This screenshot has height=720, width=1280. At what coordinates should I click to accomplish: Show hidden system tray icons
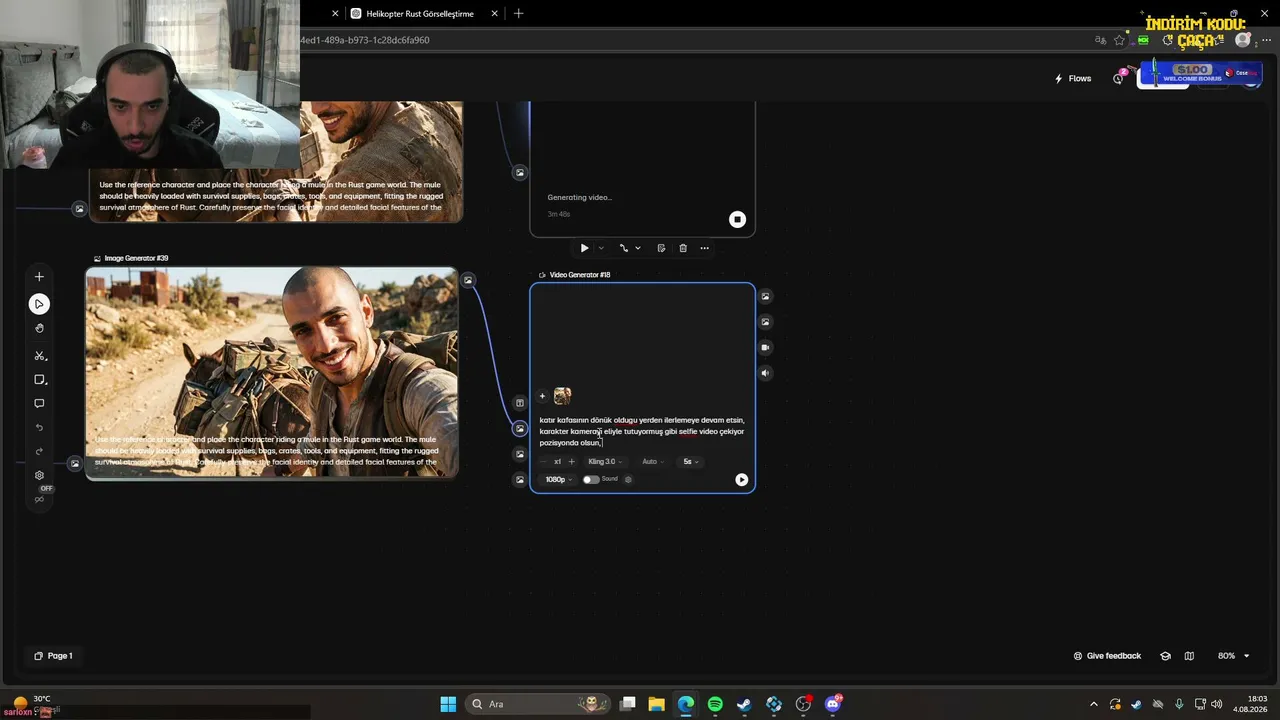tap(1093, 704)
